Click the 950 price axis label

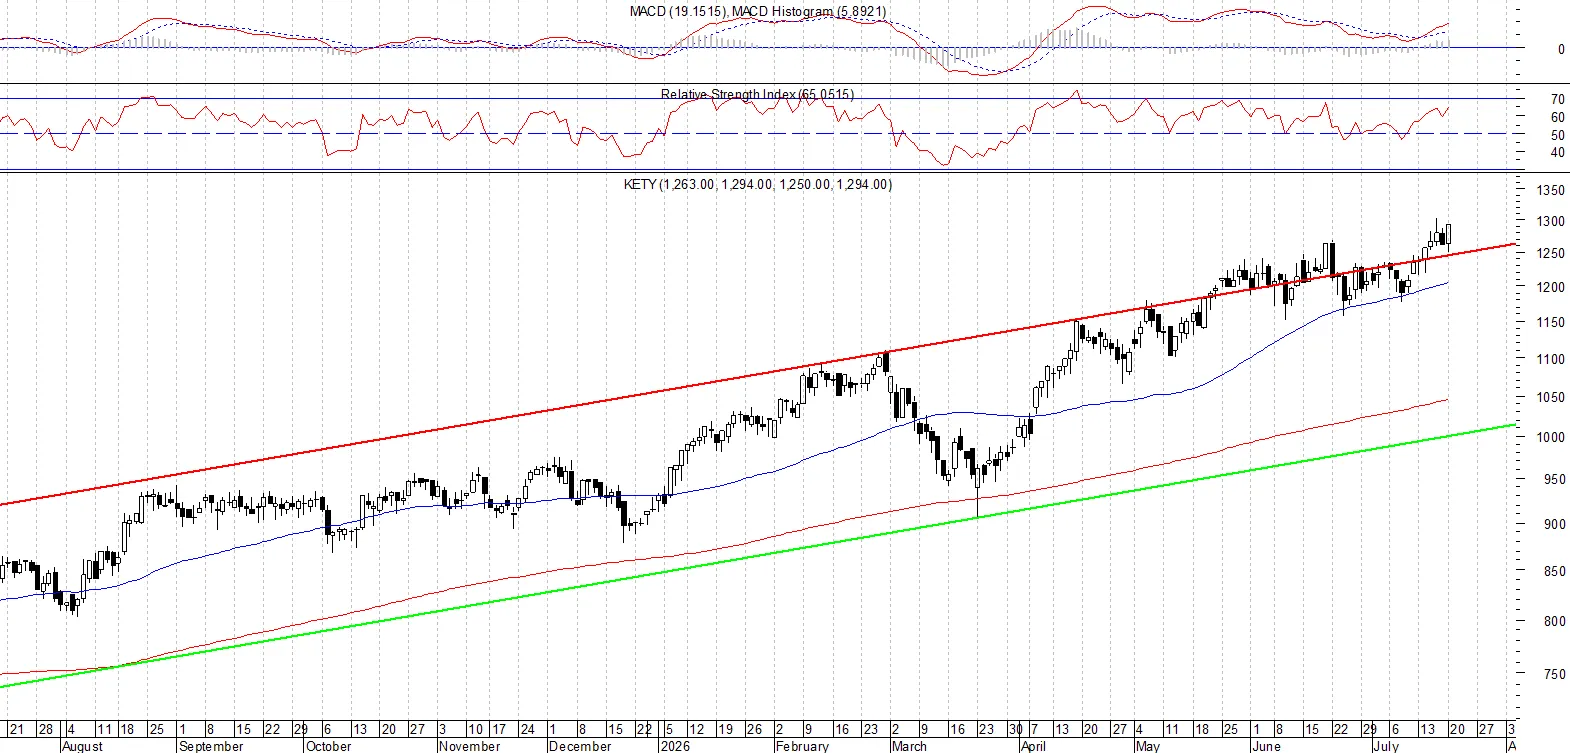coord(1555,479)
